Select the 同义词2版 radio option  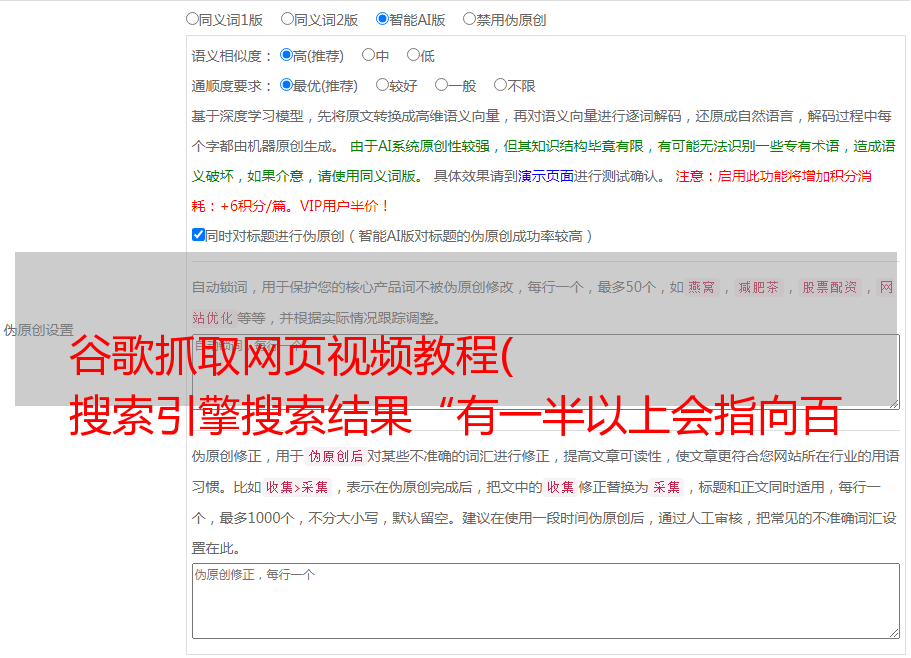tap(288, 18)
